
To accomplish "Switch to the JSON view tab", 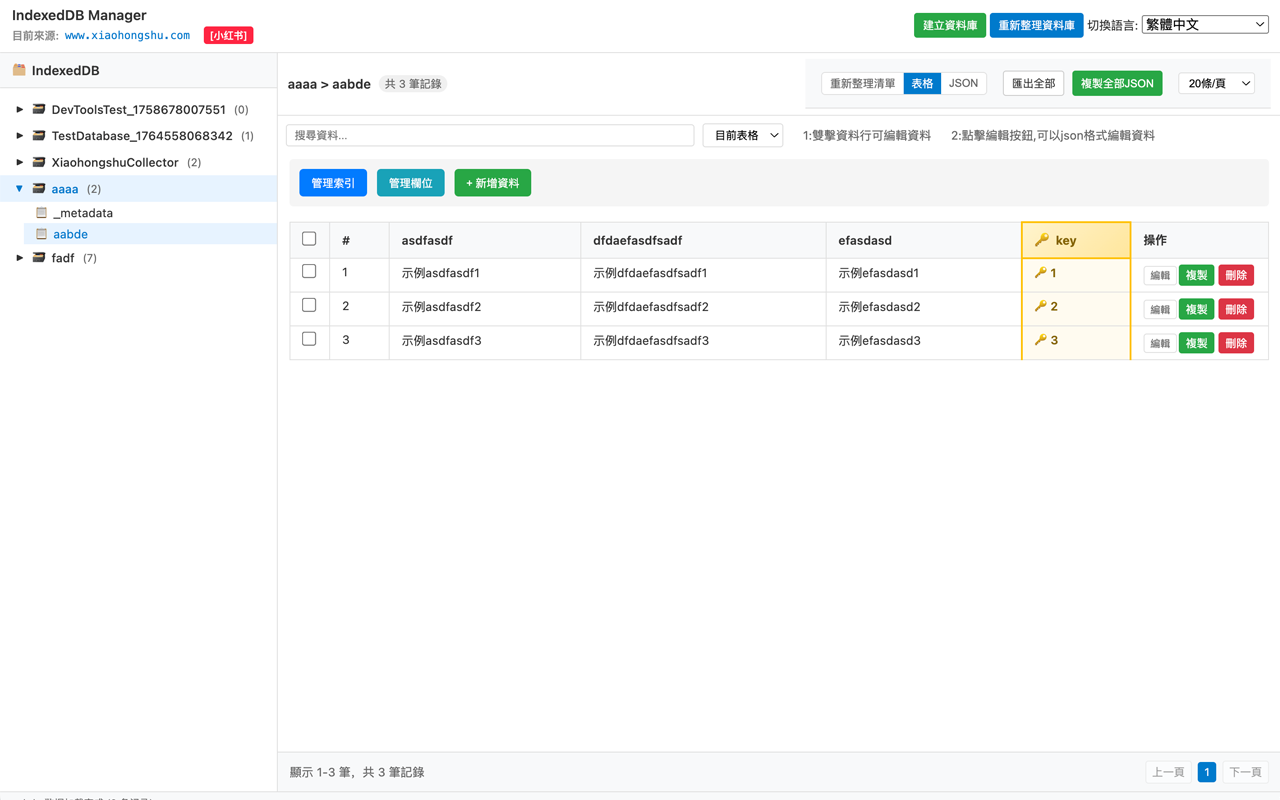I will 963,84.
